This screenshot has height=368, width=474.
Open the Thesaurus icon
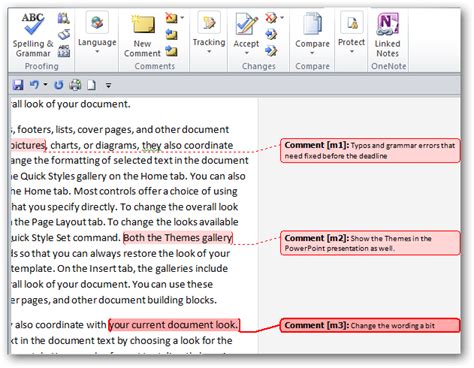click(x=64, y=35)
